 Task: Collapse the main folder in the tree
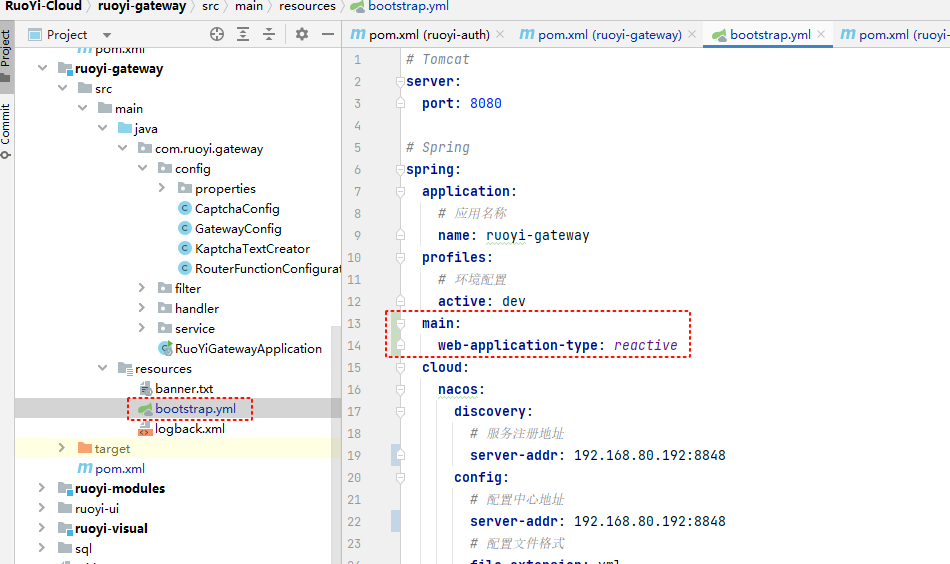82,108
